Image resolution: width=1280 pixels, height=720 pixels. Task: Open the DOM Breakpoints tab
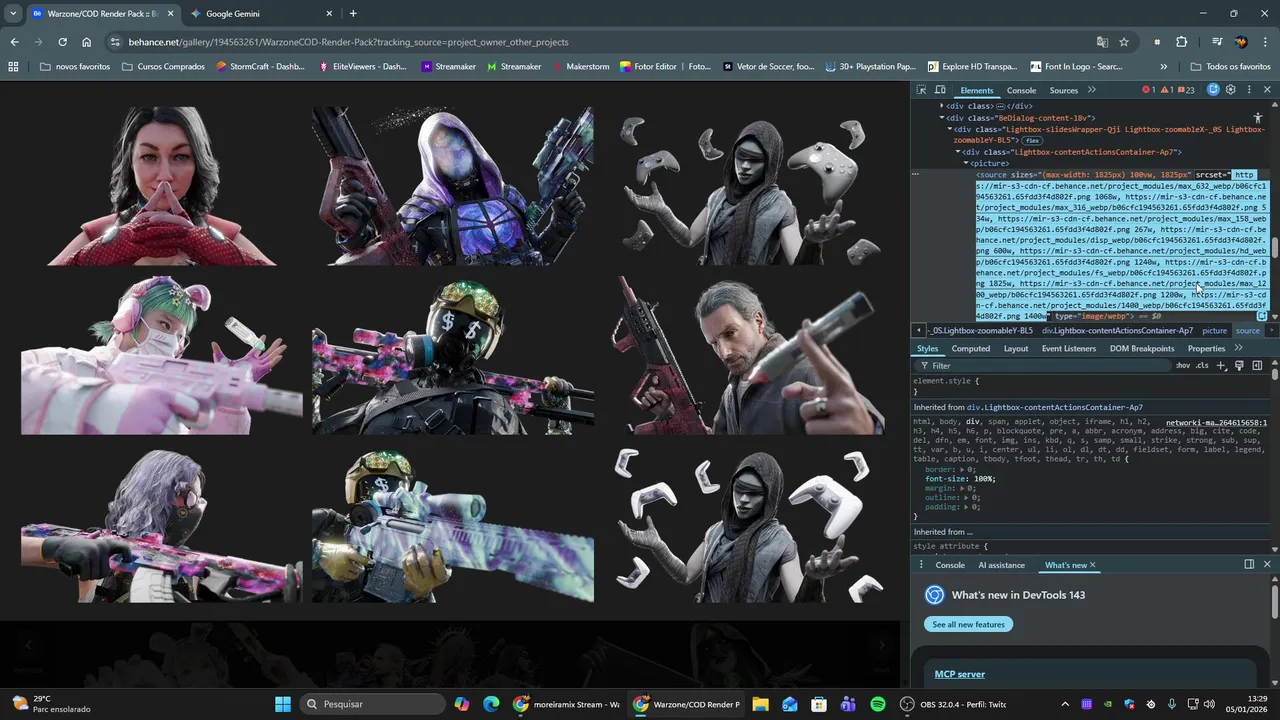(x=1142, y=348)
